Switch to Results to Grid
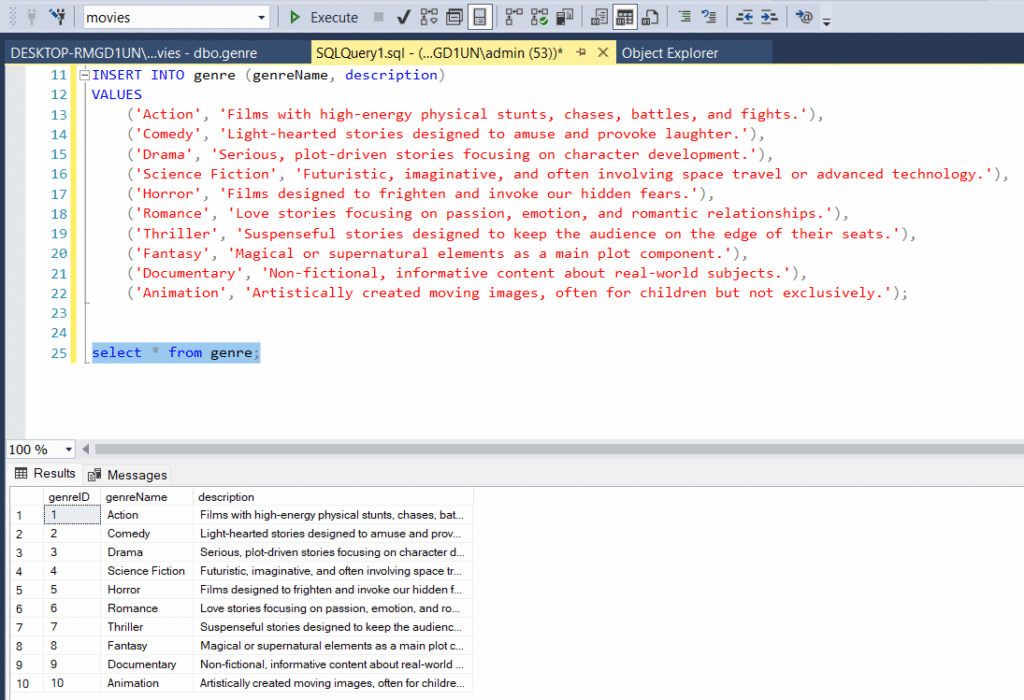The image size is (1024, 700). coord(625,17)
